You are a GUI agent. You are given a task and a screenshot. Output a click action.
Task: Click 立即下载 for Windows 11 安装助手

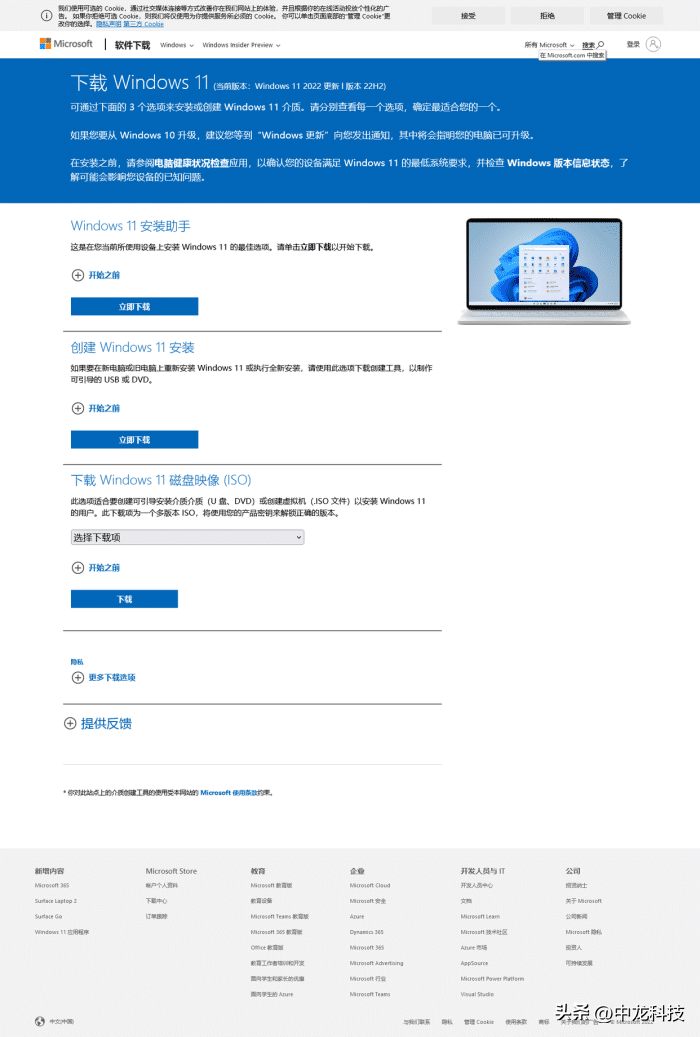click(134, 306)
